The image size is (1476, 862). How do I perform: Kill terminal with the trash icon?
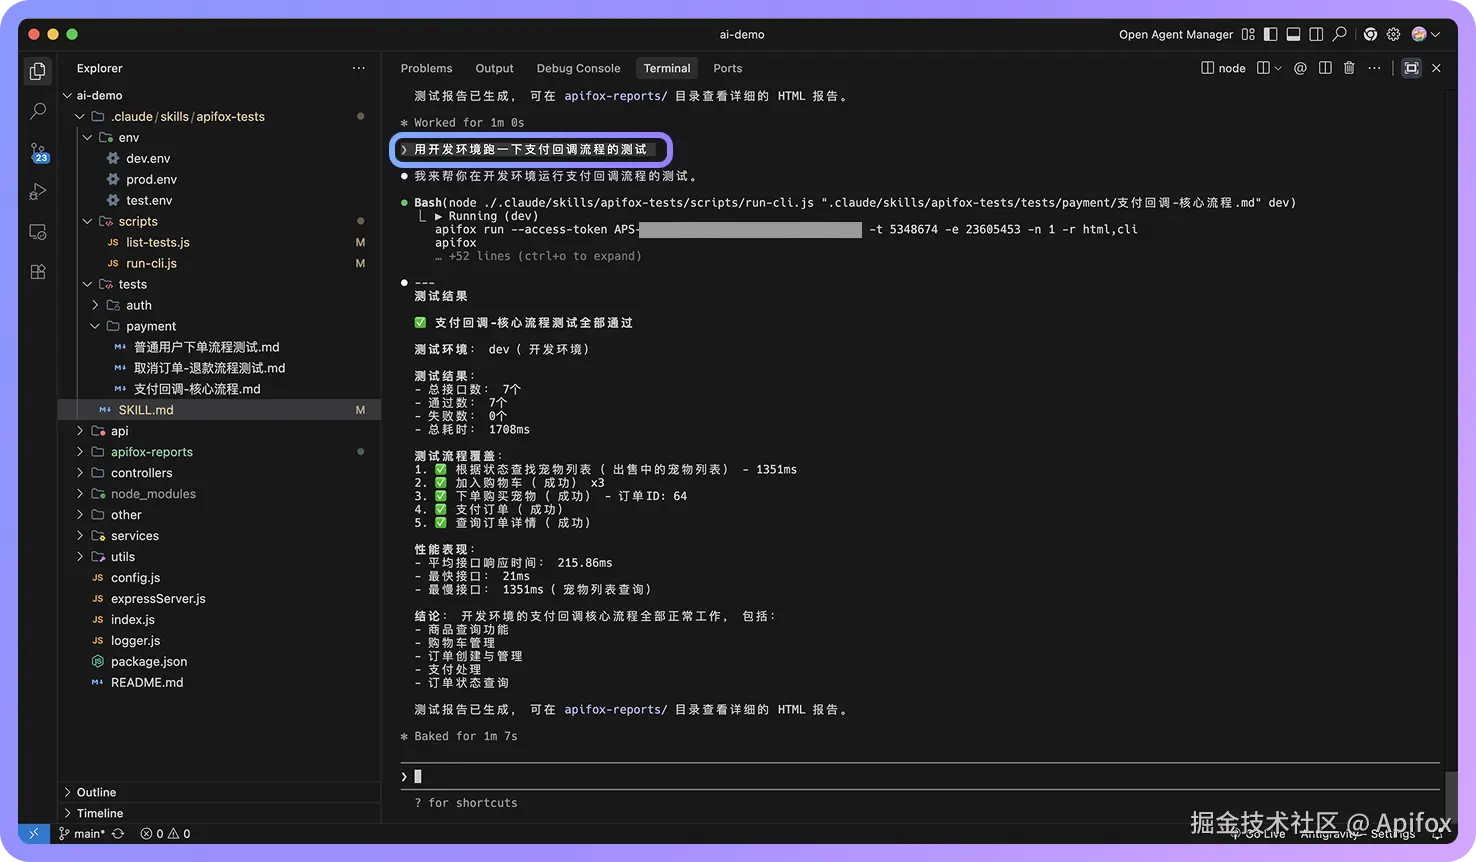coord(1349,68)
